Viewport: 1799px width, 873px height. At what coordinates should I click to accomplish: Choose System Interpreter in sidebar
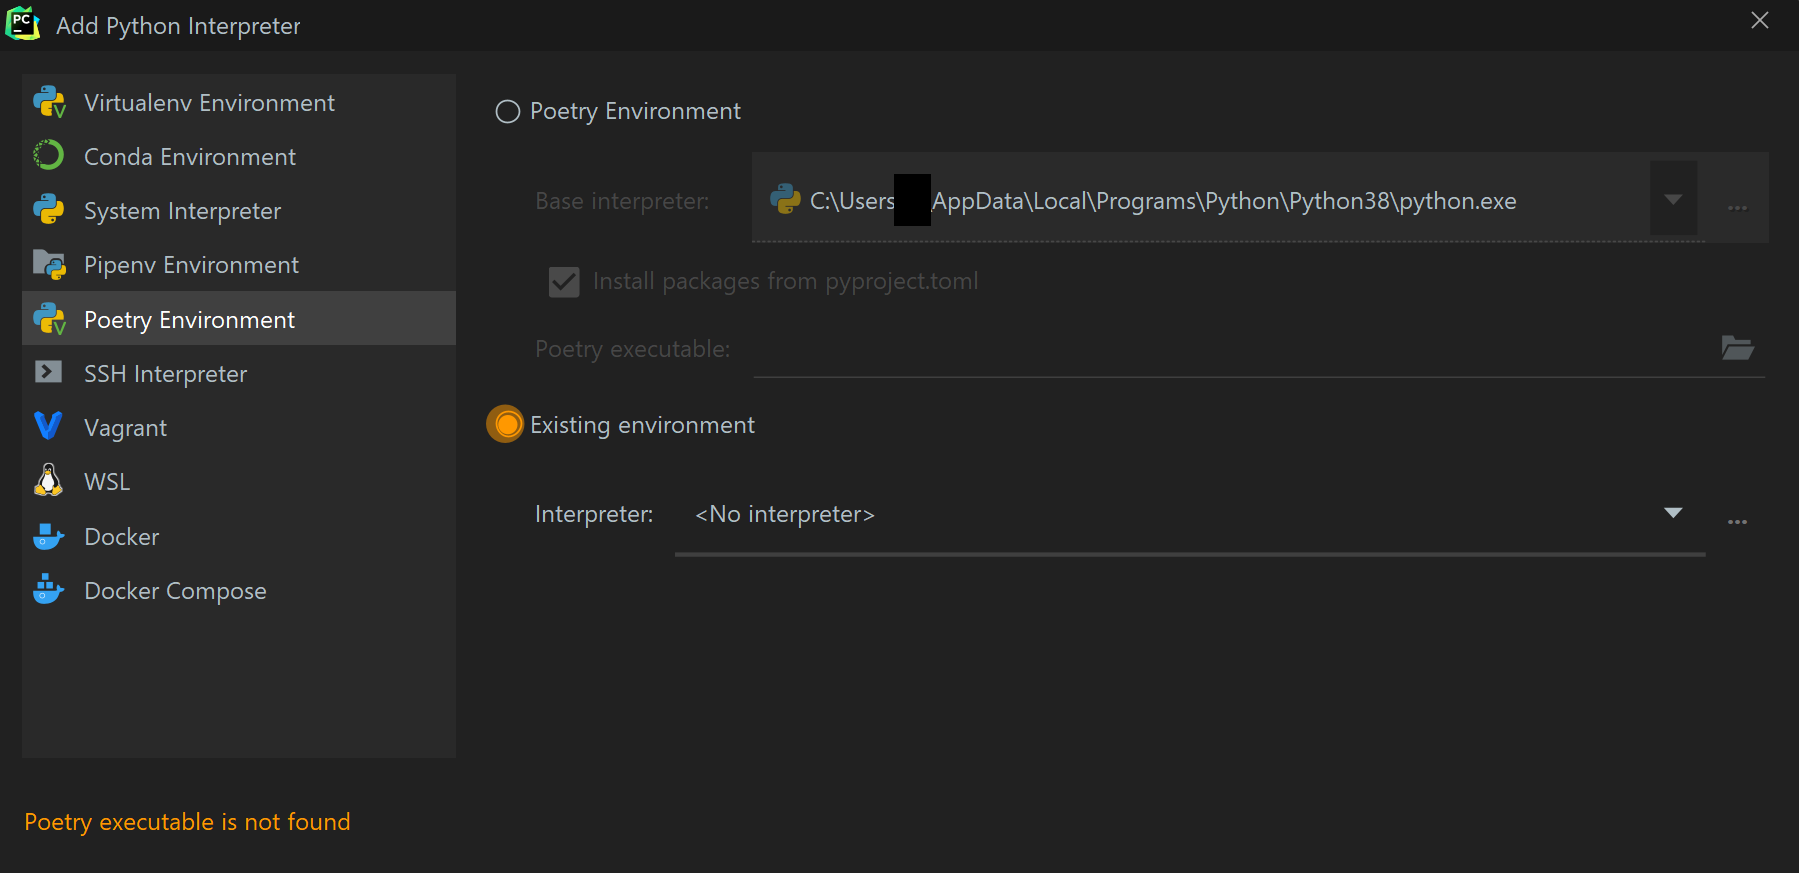239,210
